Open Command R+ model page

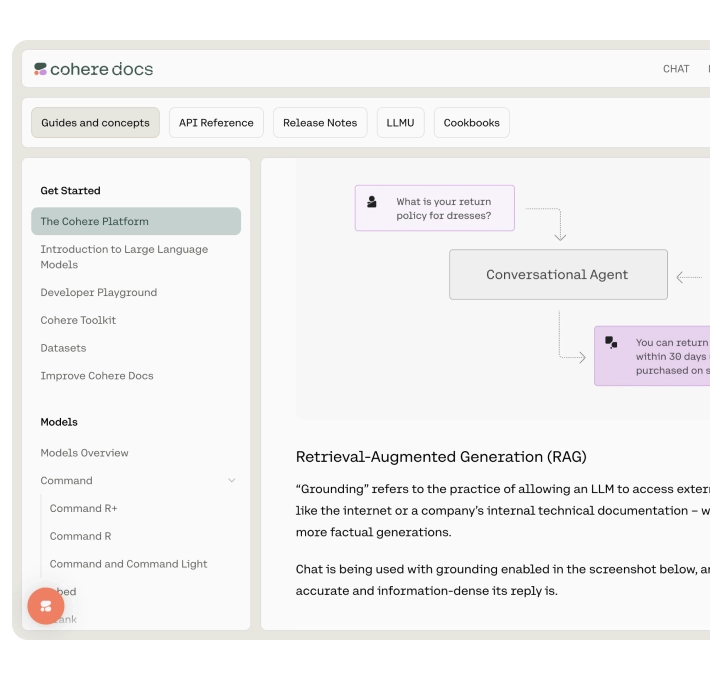83,508
